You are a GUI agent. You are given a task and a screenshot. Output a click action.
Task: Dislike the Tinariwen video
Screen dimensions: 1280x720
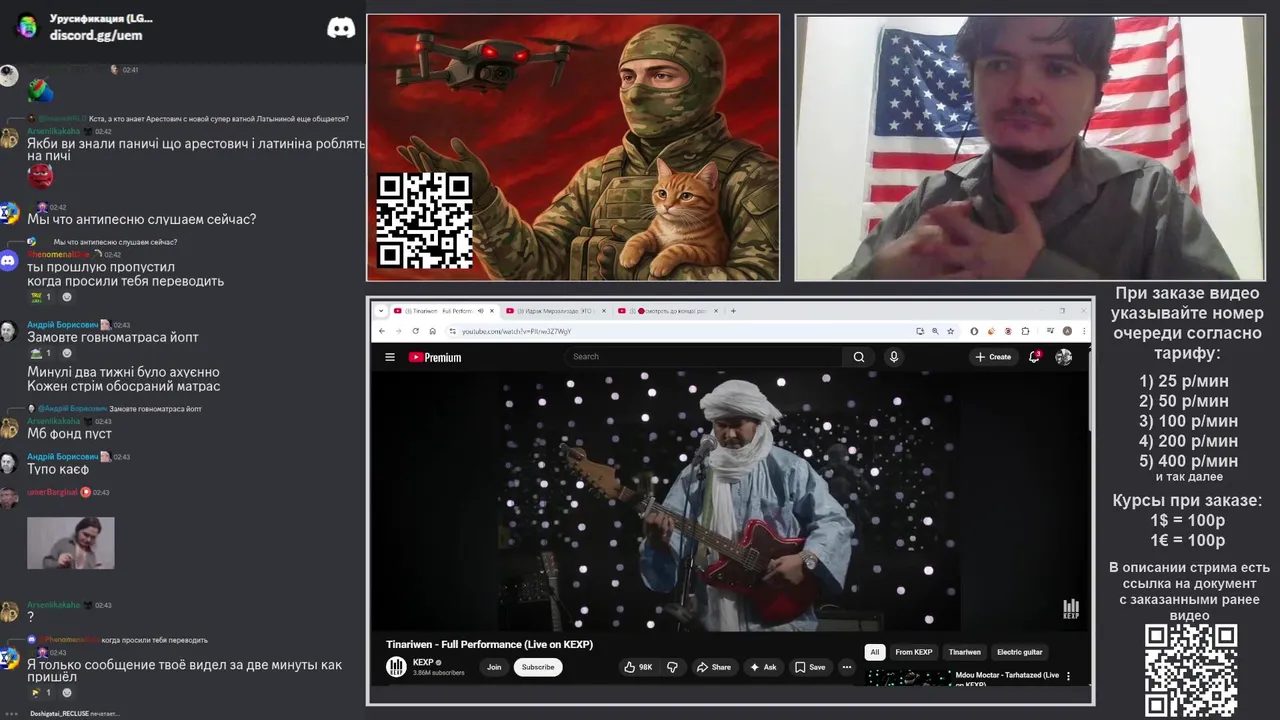(x=672, y=667)
